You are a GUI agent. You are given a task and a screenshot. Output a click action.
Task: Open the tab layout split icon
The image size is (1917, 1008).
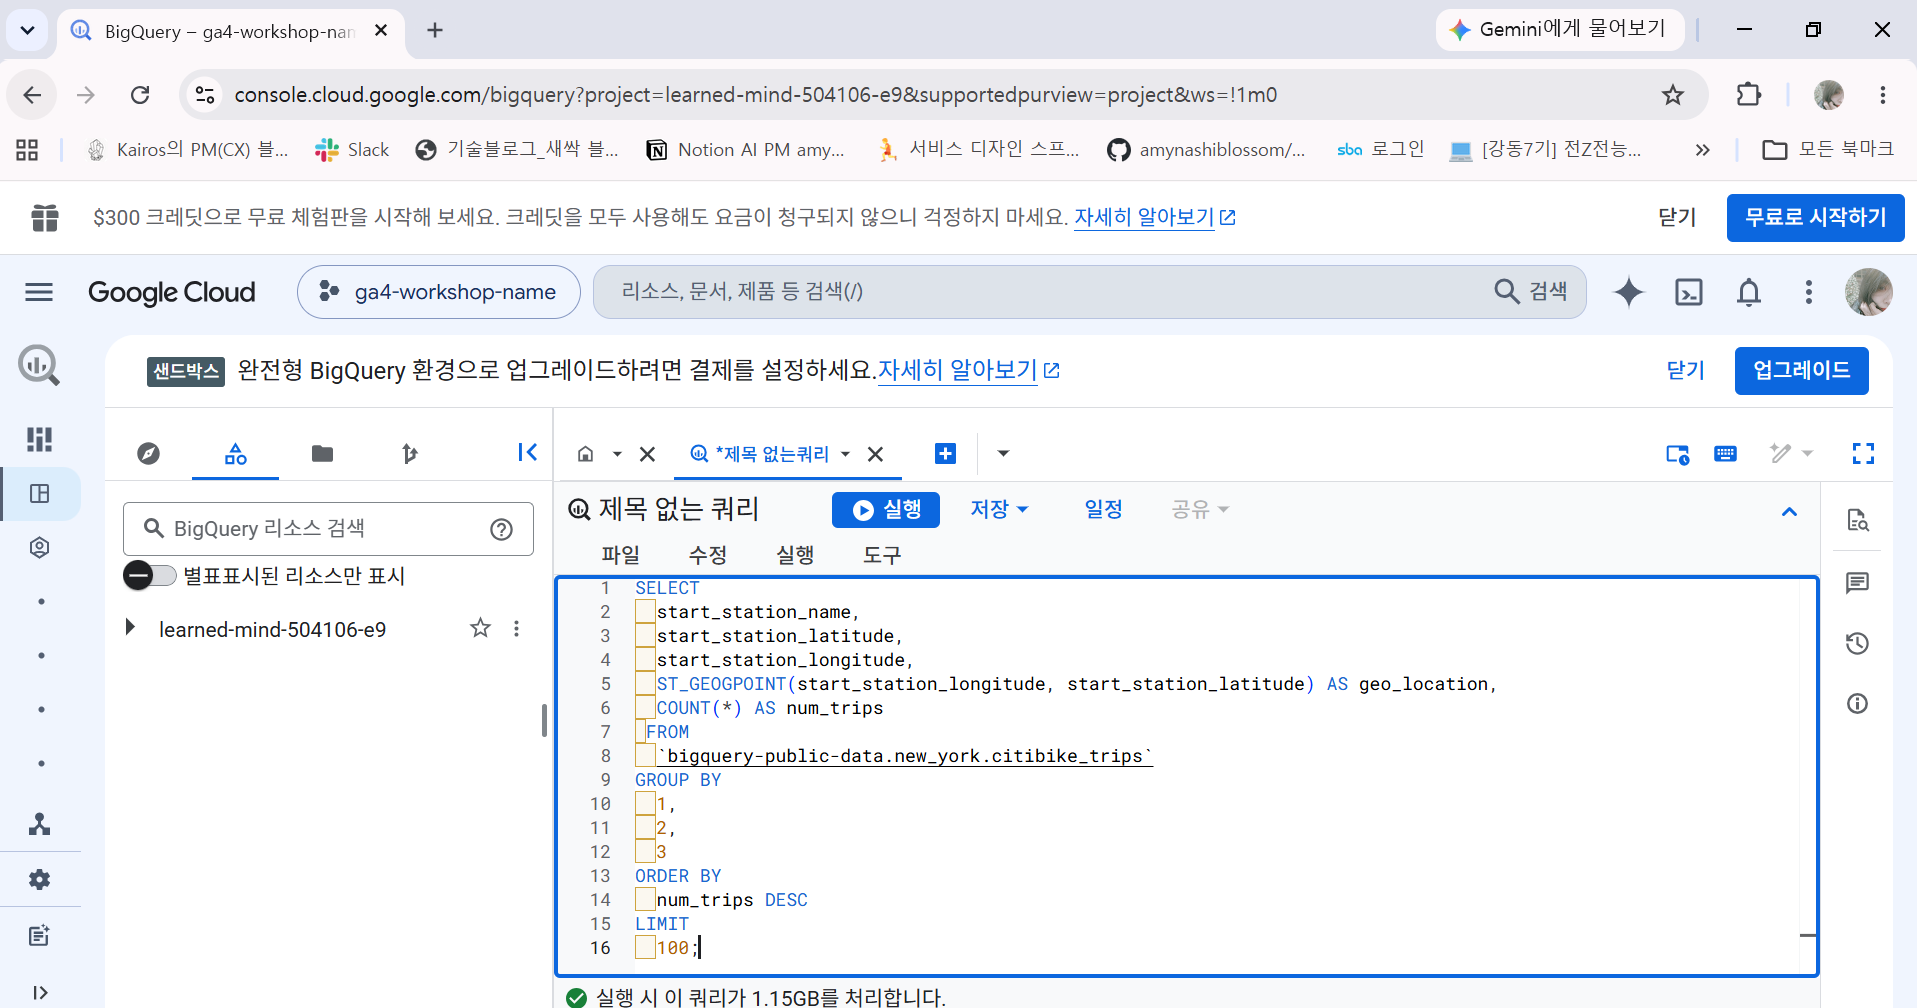pyautogui.click(x=1677, y=454)
